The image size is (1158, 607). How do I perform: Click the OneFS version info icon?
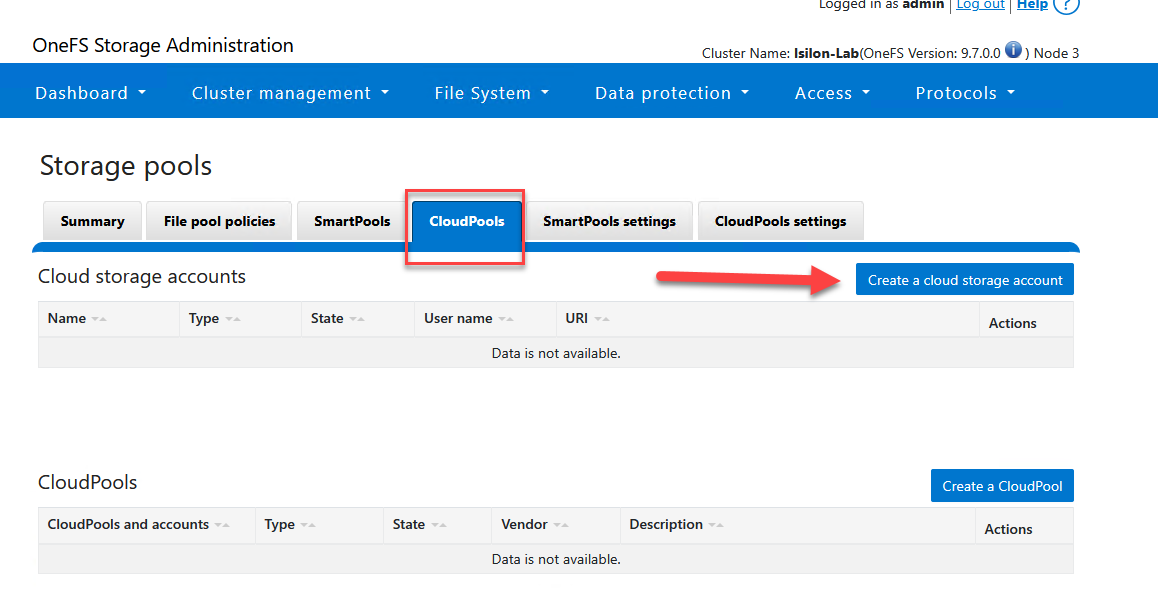click(x=1014, y=50)
